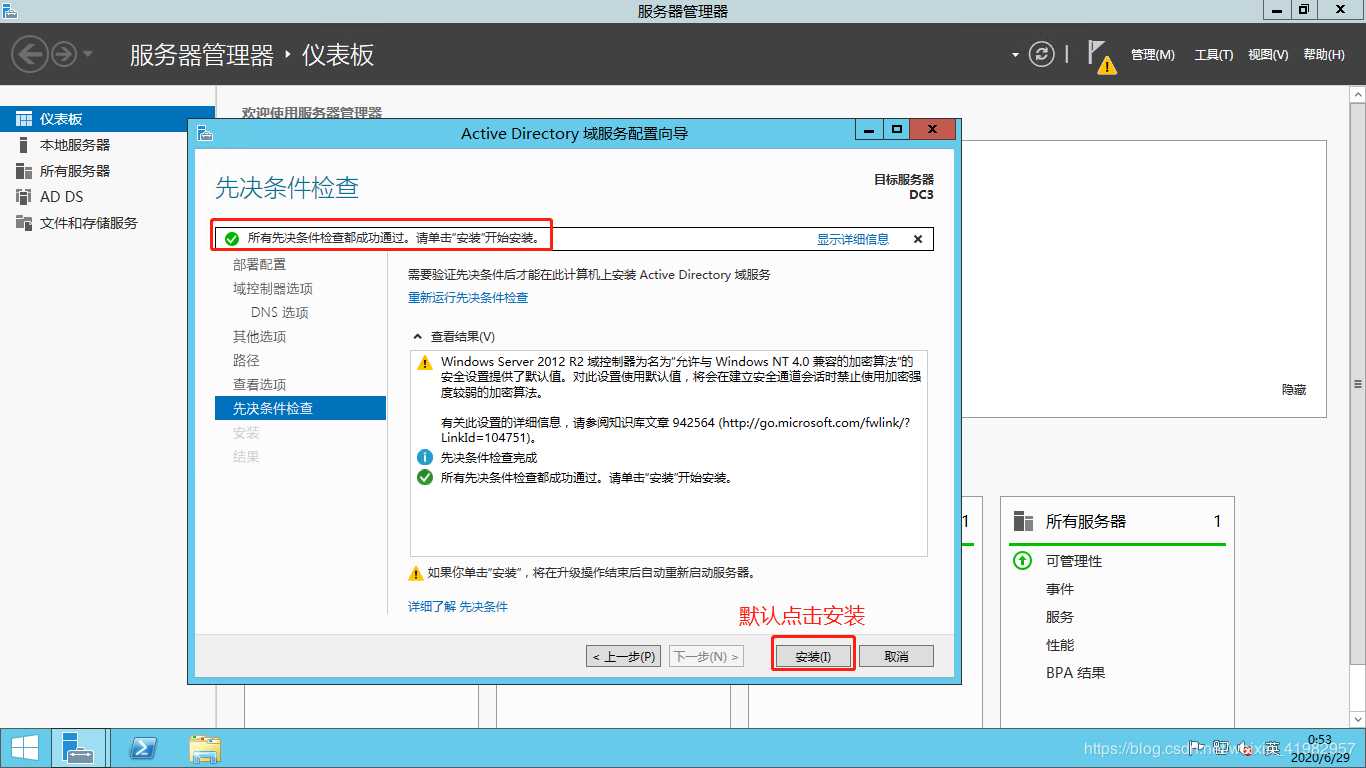Click the Windows Start button
Image resolution: width=1366 pixels, height=768 pixels.
[x=25, y=748]
